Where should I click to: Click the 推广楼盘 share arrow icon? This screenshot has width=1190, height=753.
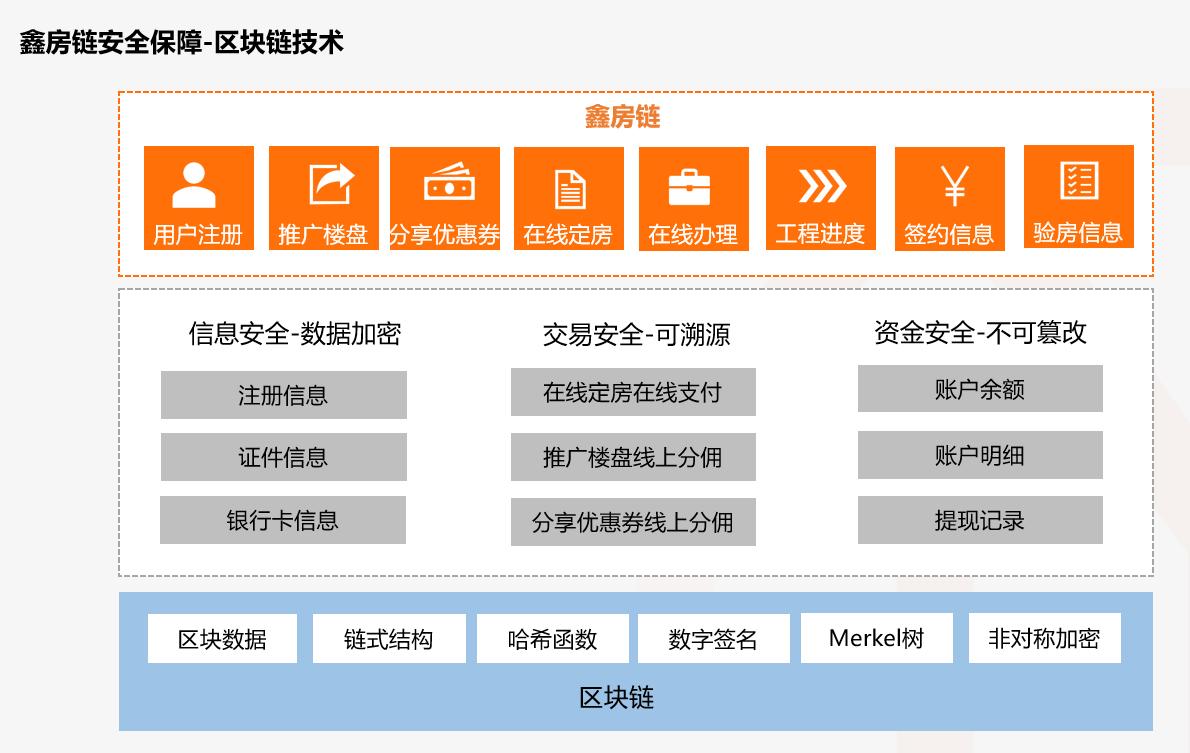[x=332, y=184]
